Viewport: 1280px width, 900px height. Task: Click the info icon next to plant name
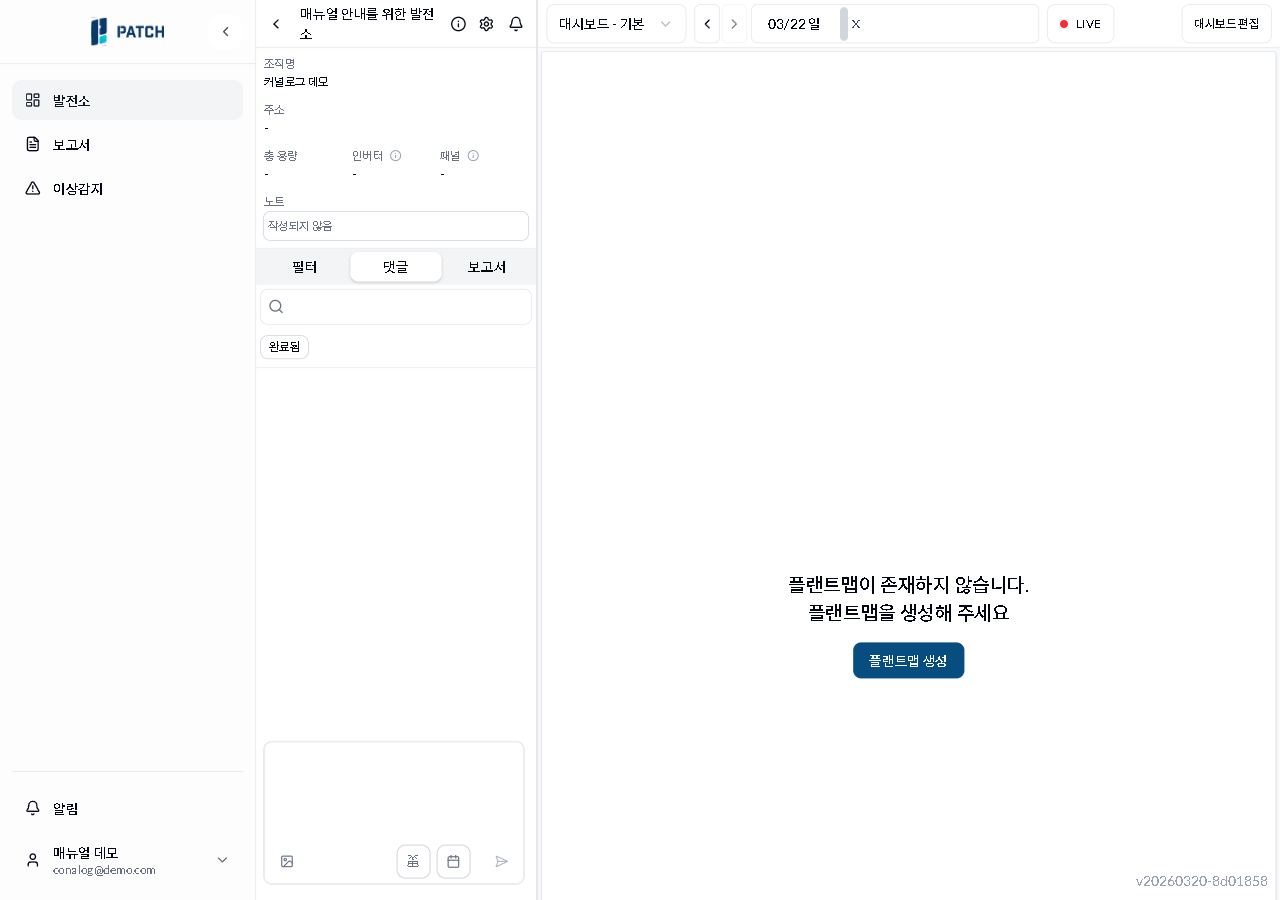[x=458, y=24]
